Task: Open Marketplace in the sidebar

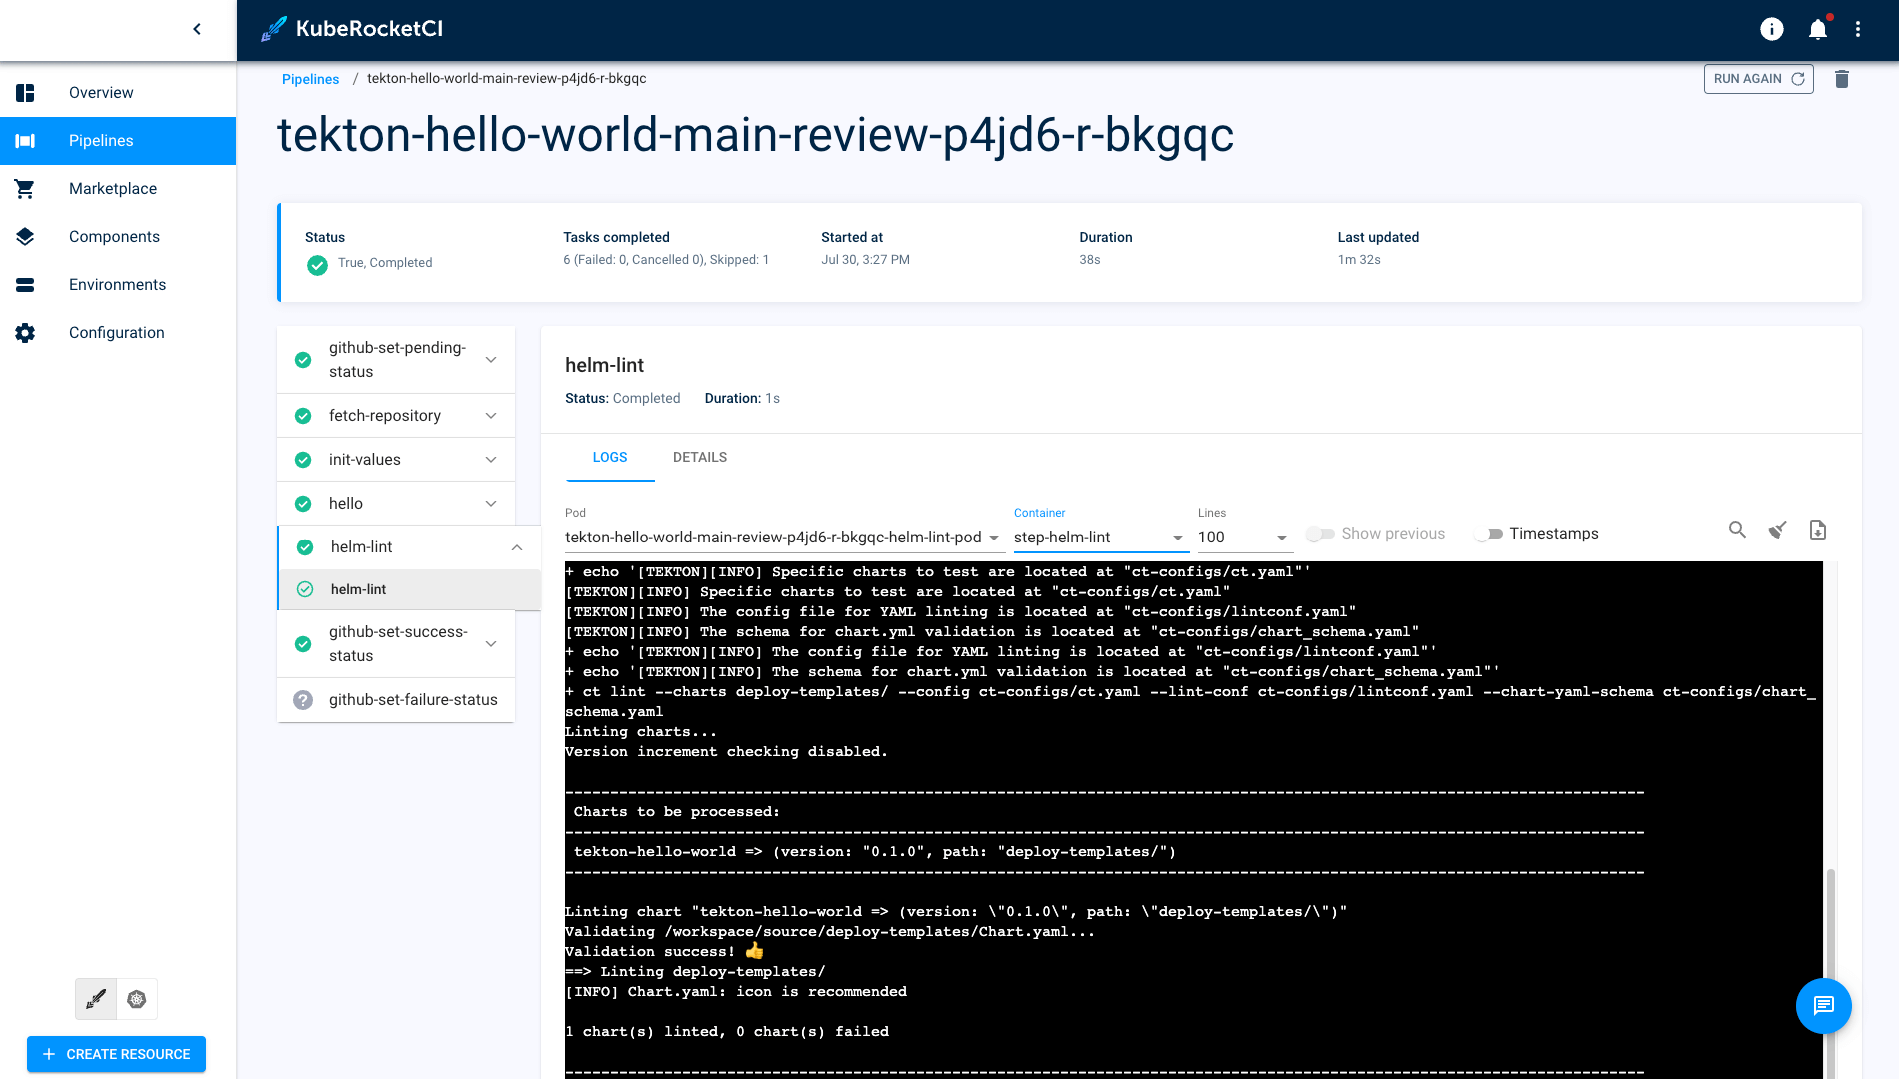Action: (x=113, y=189)
